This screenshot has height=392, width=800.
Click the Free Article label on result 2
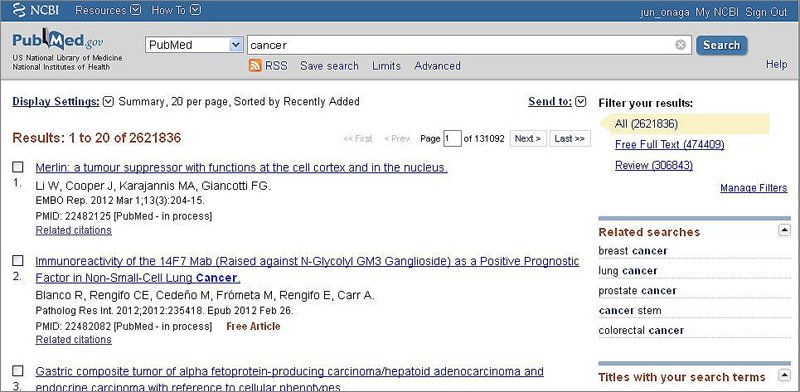(x=253, y=326)
